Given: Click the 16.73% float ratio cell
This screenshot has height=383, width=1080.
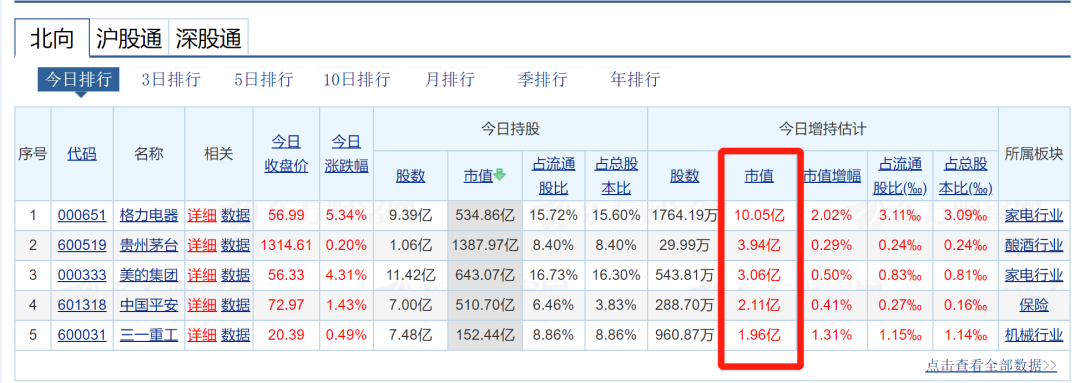Looking at the screenshot, I should coord(554,276).
